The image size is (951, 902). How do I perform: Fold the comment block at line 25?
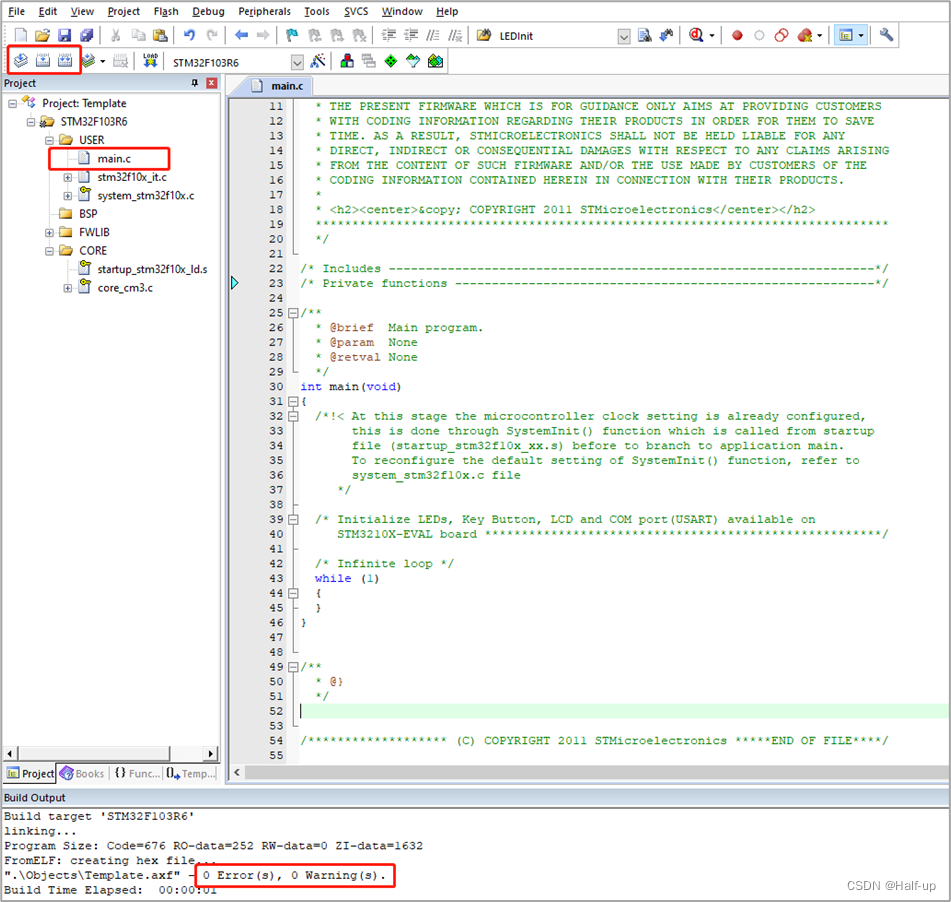click(x=293, y=313)
